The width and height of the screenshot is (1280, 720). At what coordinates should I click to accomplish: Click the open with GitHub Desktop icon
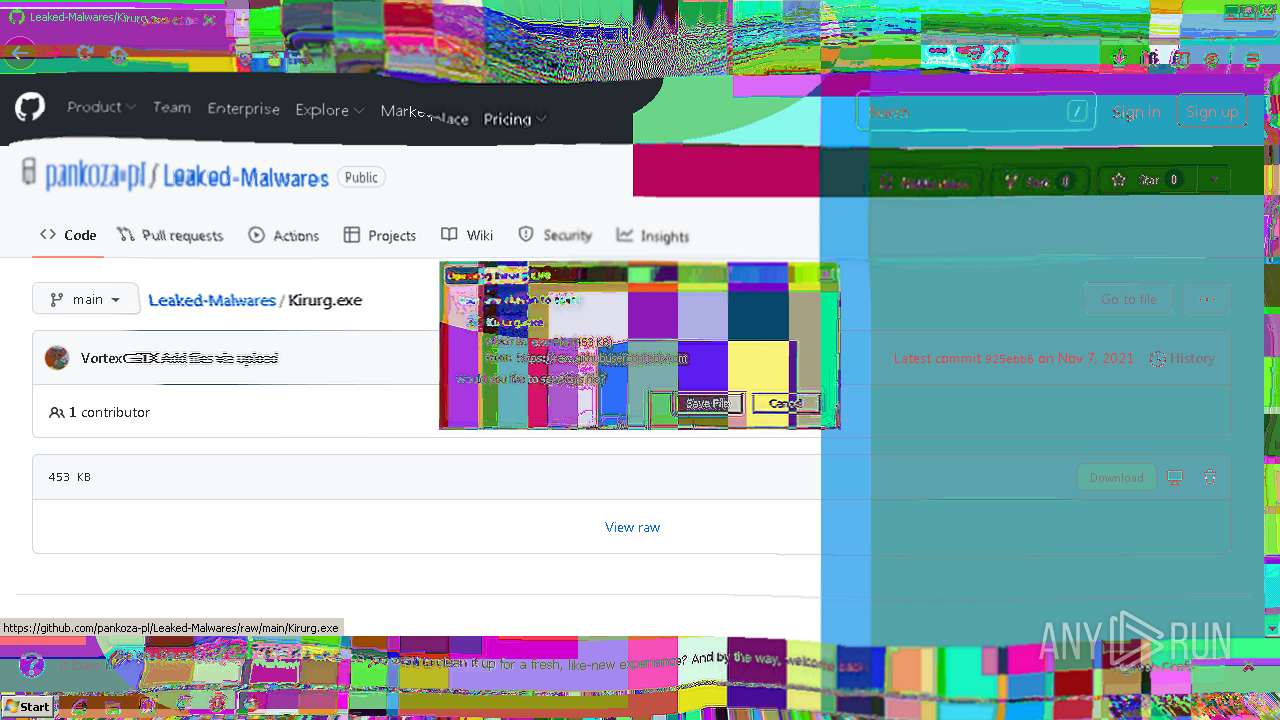tap(1175, 478)
